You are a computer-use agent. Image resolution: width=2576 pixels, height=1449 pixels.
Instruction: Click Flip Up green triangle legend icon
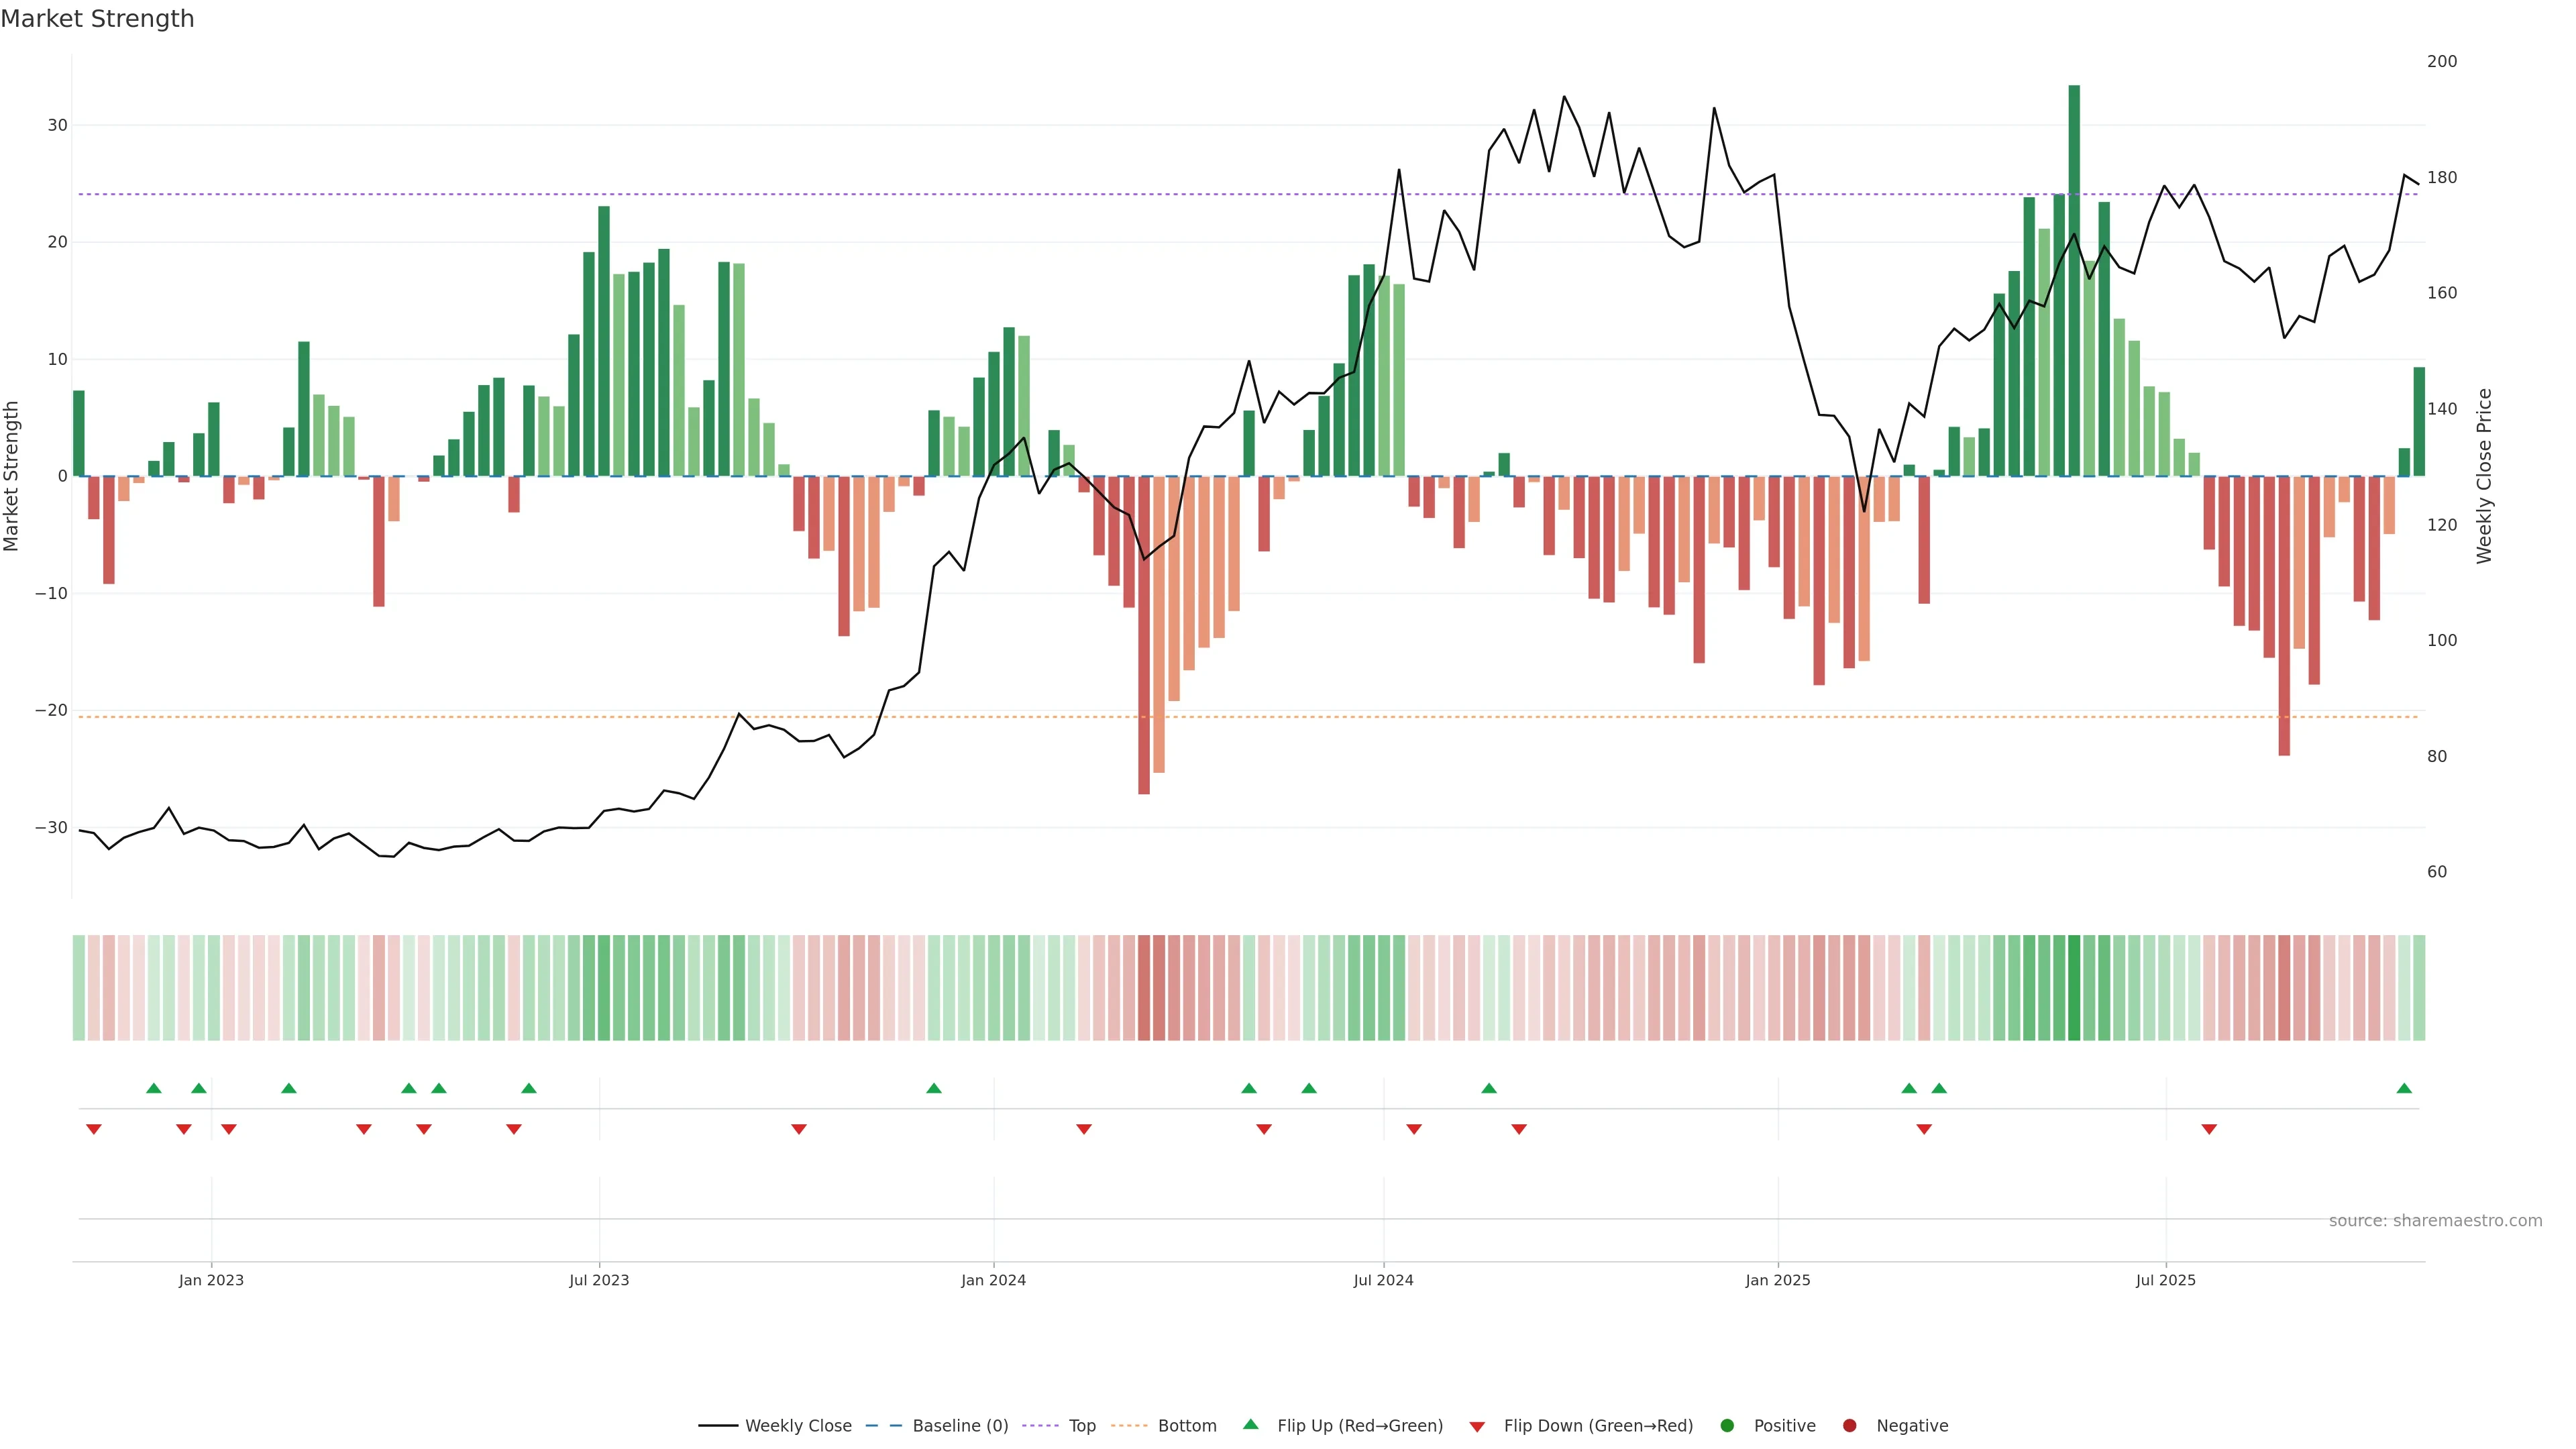point(1250,1424)
